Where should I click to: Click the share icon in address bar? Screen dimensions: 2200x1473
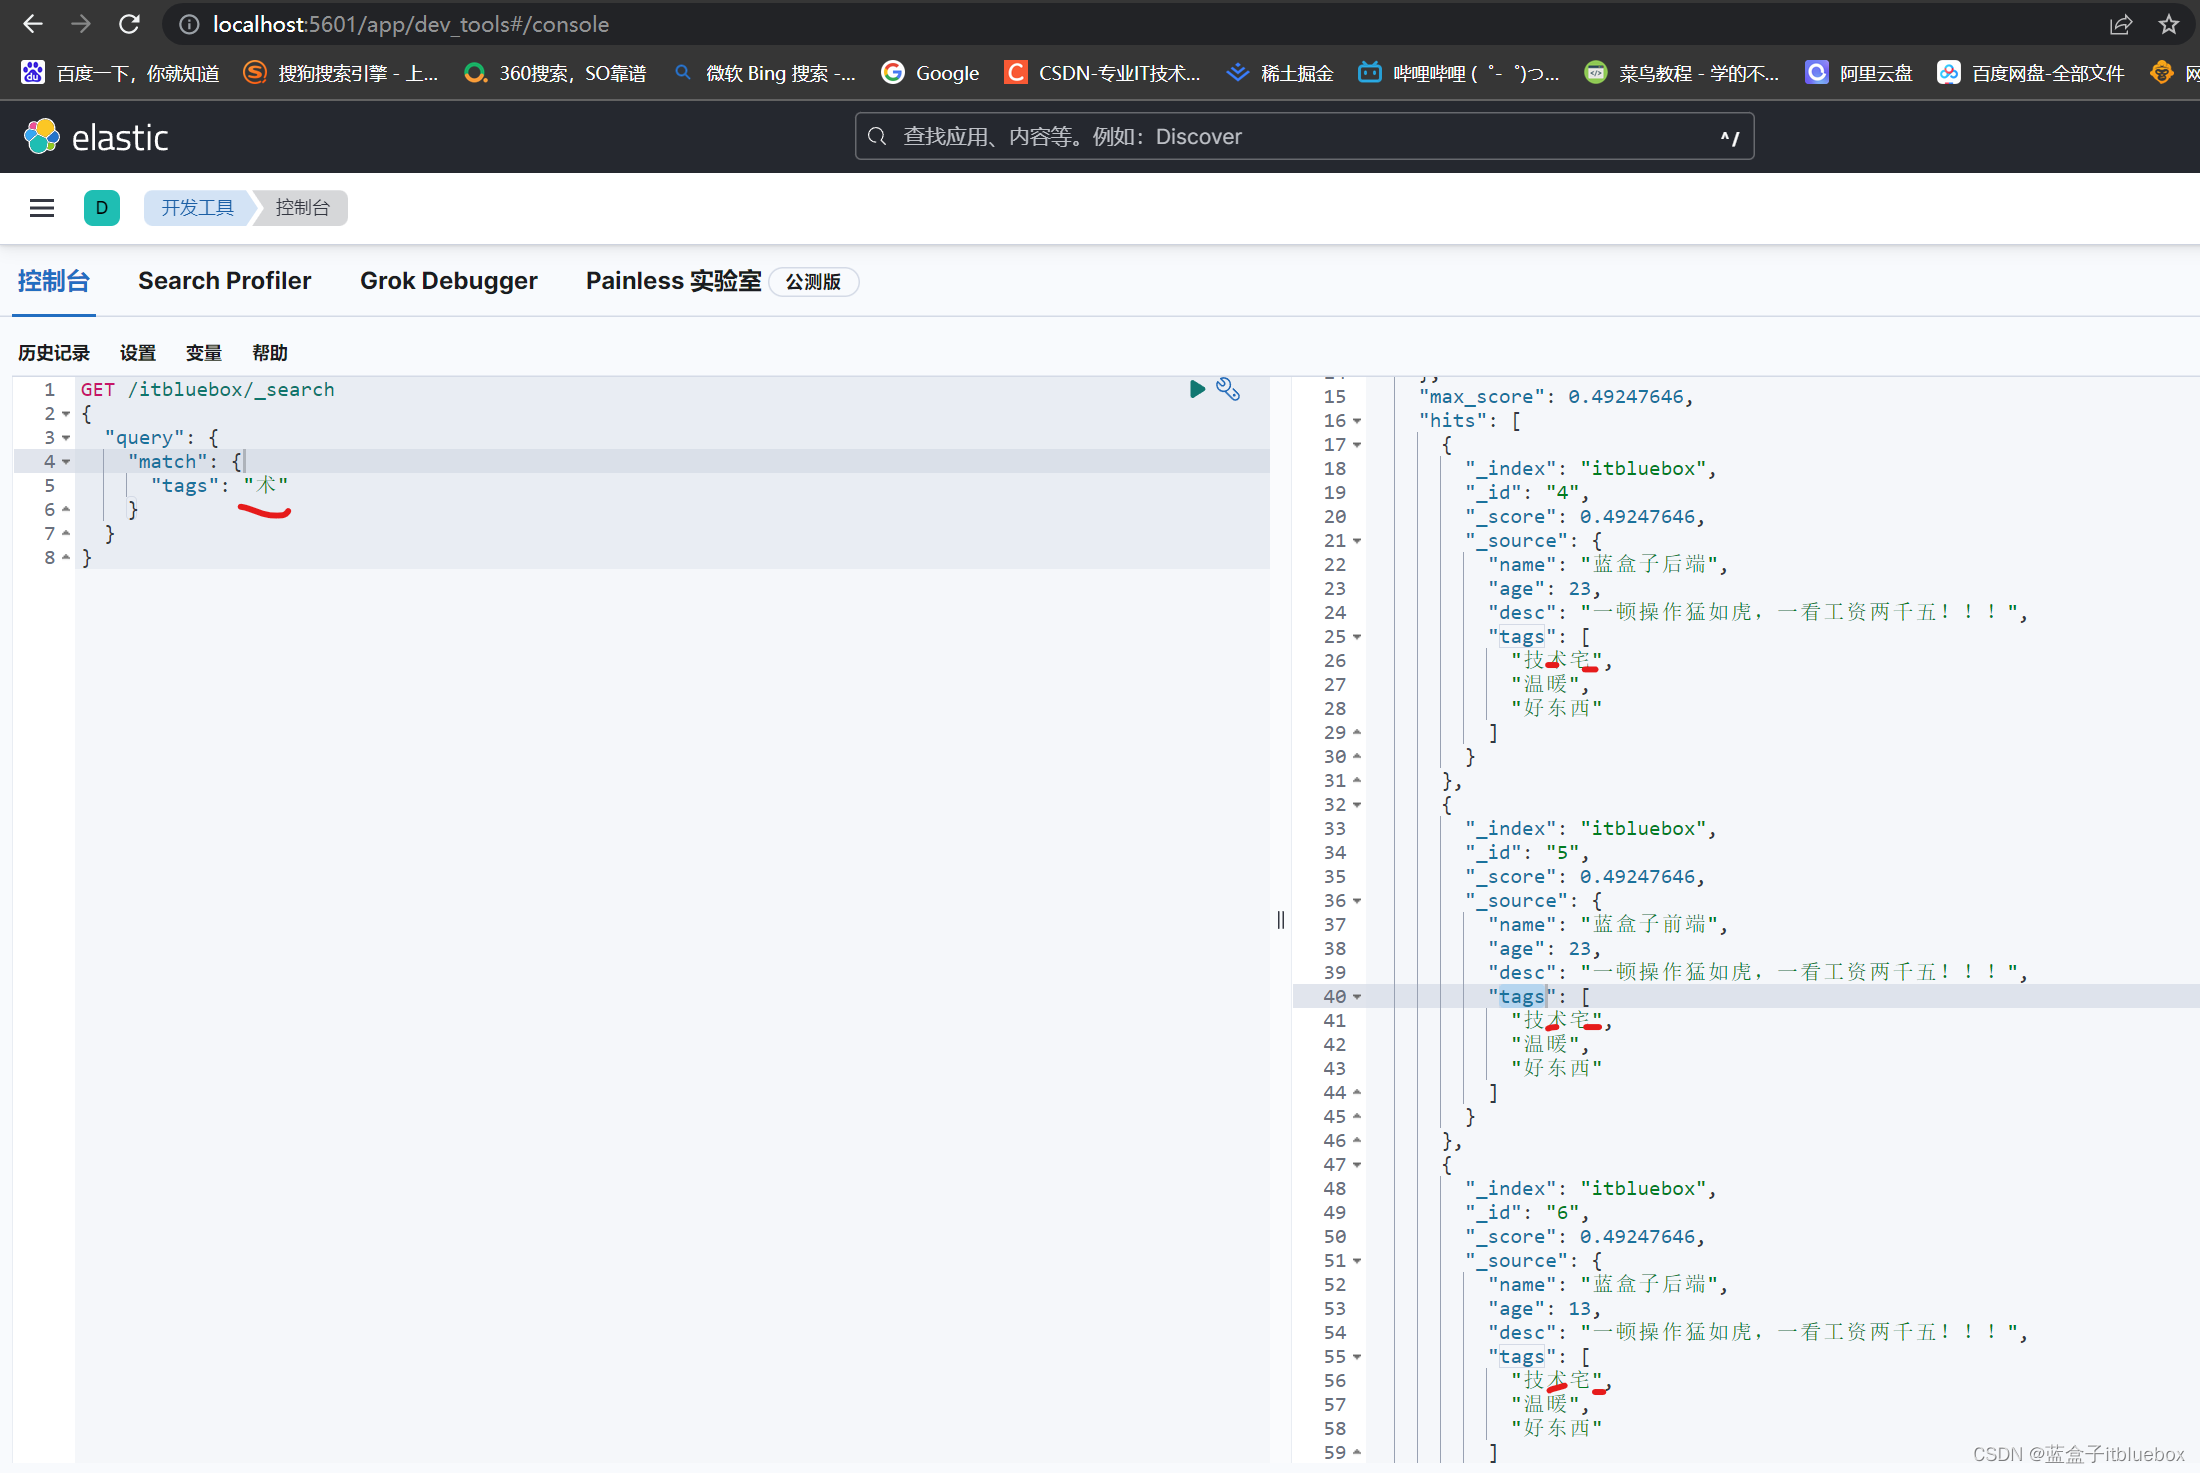[x=2121, y=24]
